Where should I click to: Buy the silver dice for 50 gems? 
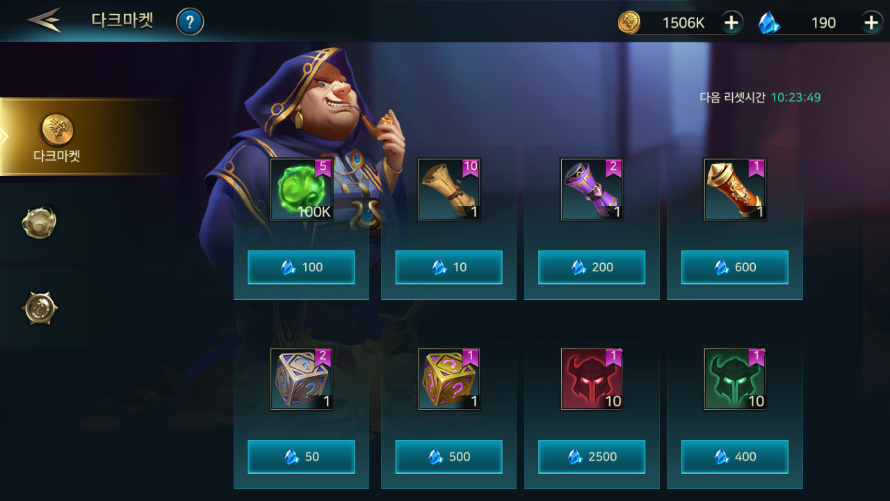tap(301, 456)
